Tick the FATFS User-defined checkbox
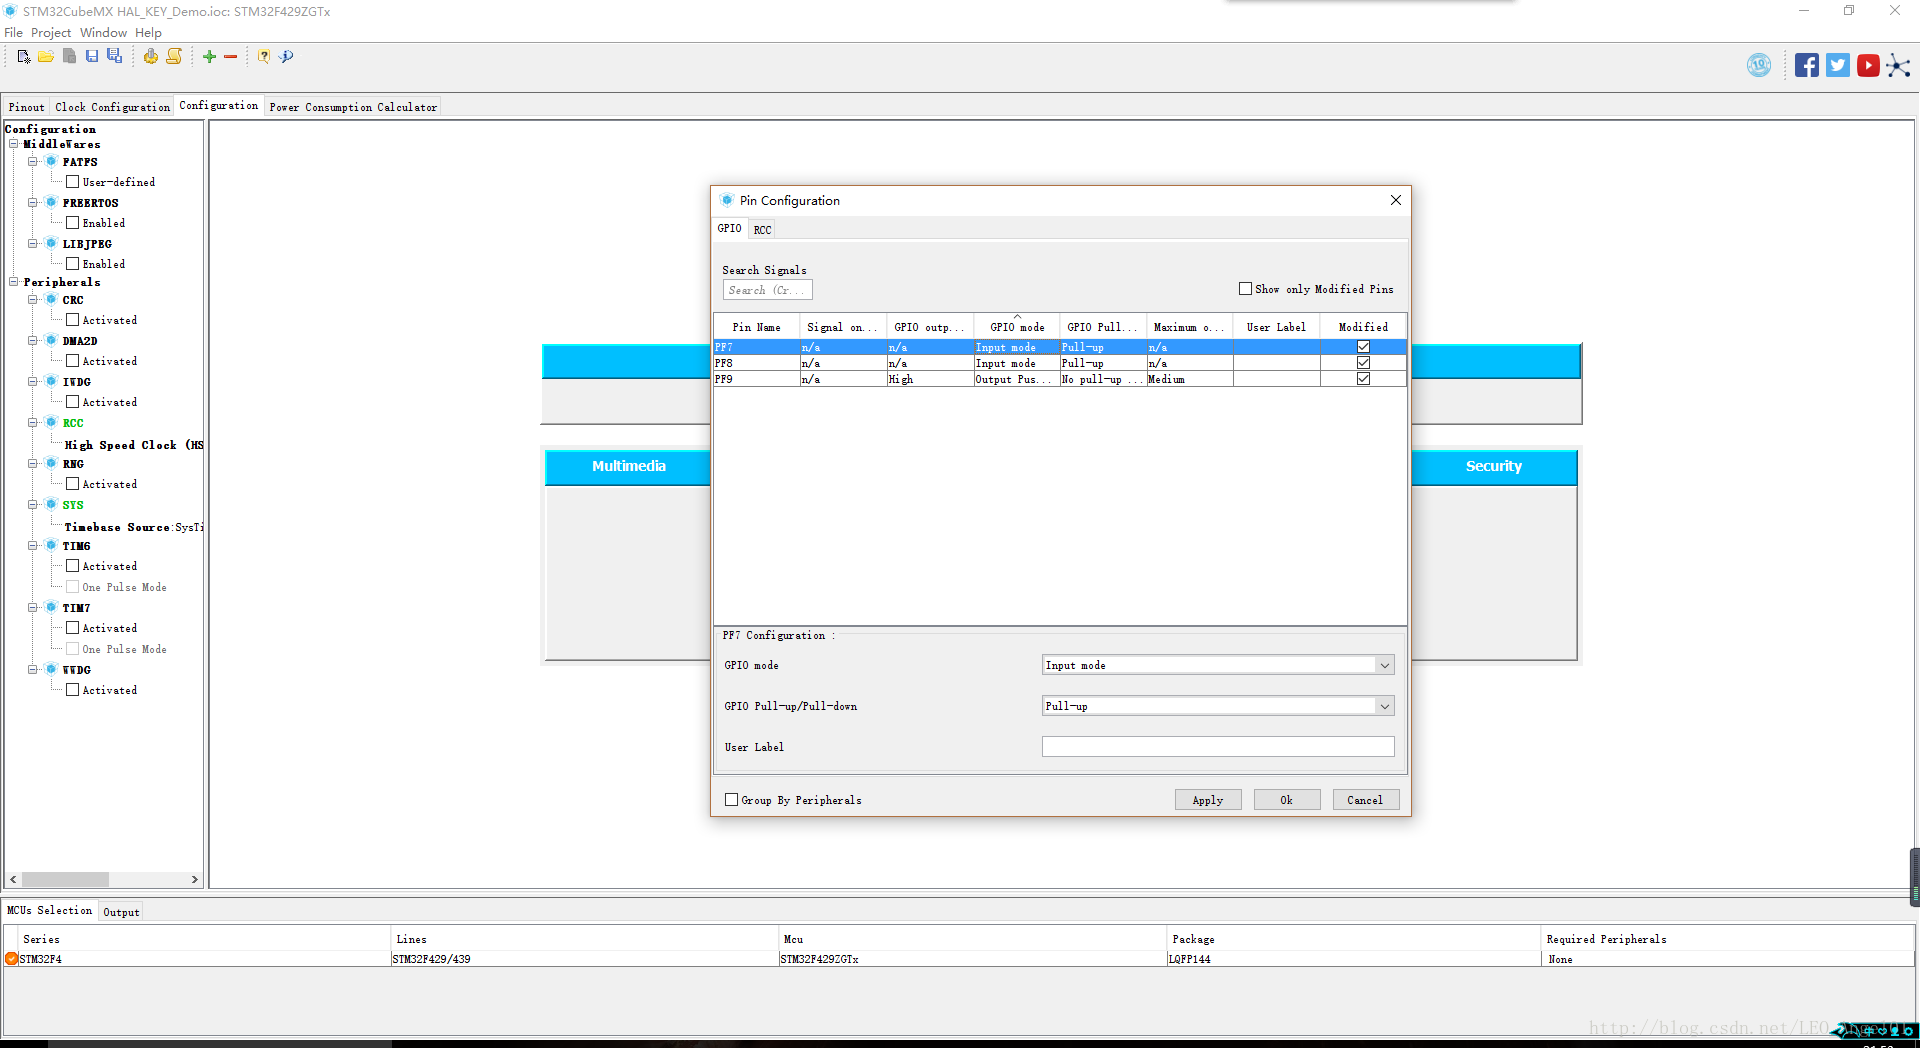The image size is (1920, 1048). pyautogui.click(x=72, y=182)
